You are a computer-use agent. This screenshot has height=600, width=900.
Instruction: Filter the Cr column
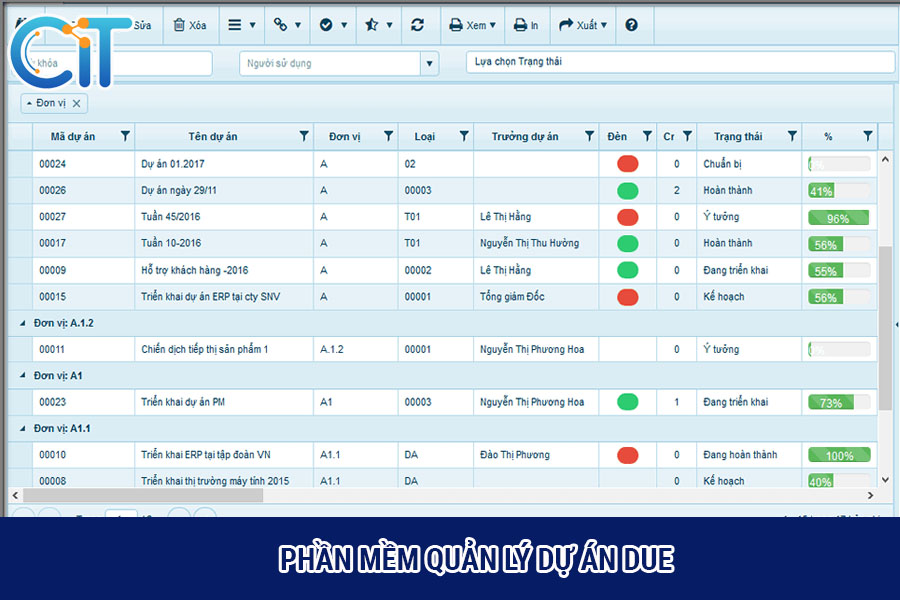click(x=687, y=136)
